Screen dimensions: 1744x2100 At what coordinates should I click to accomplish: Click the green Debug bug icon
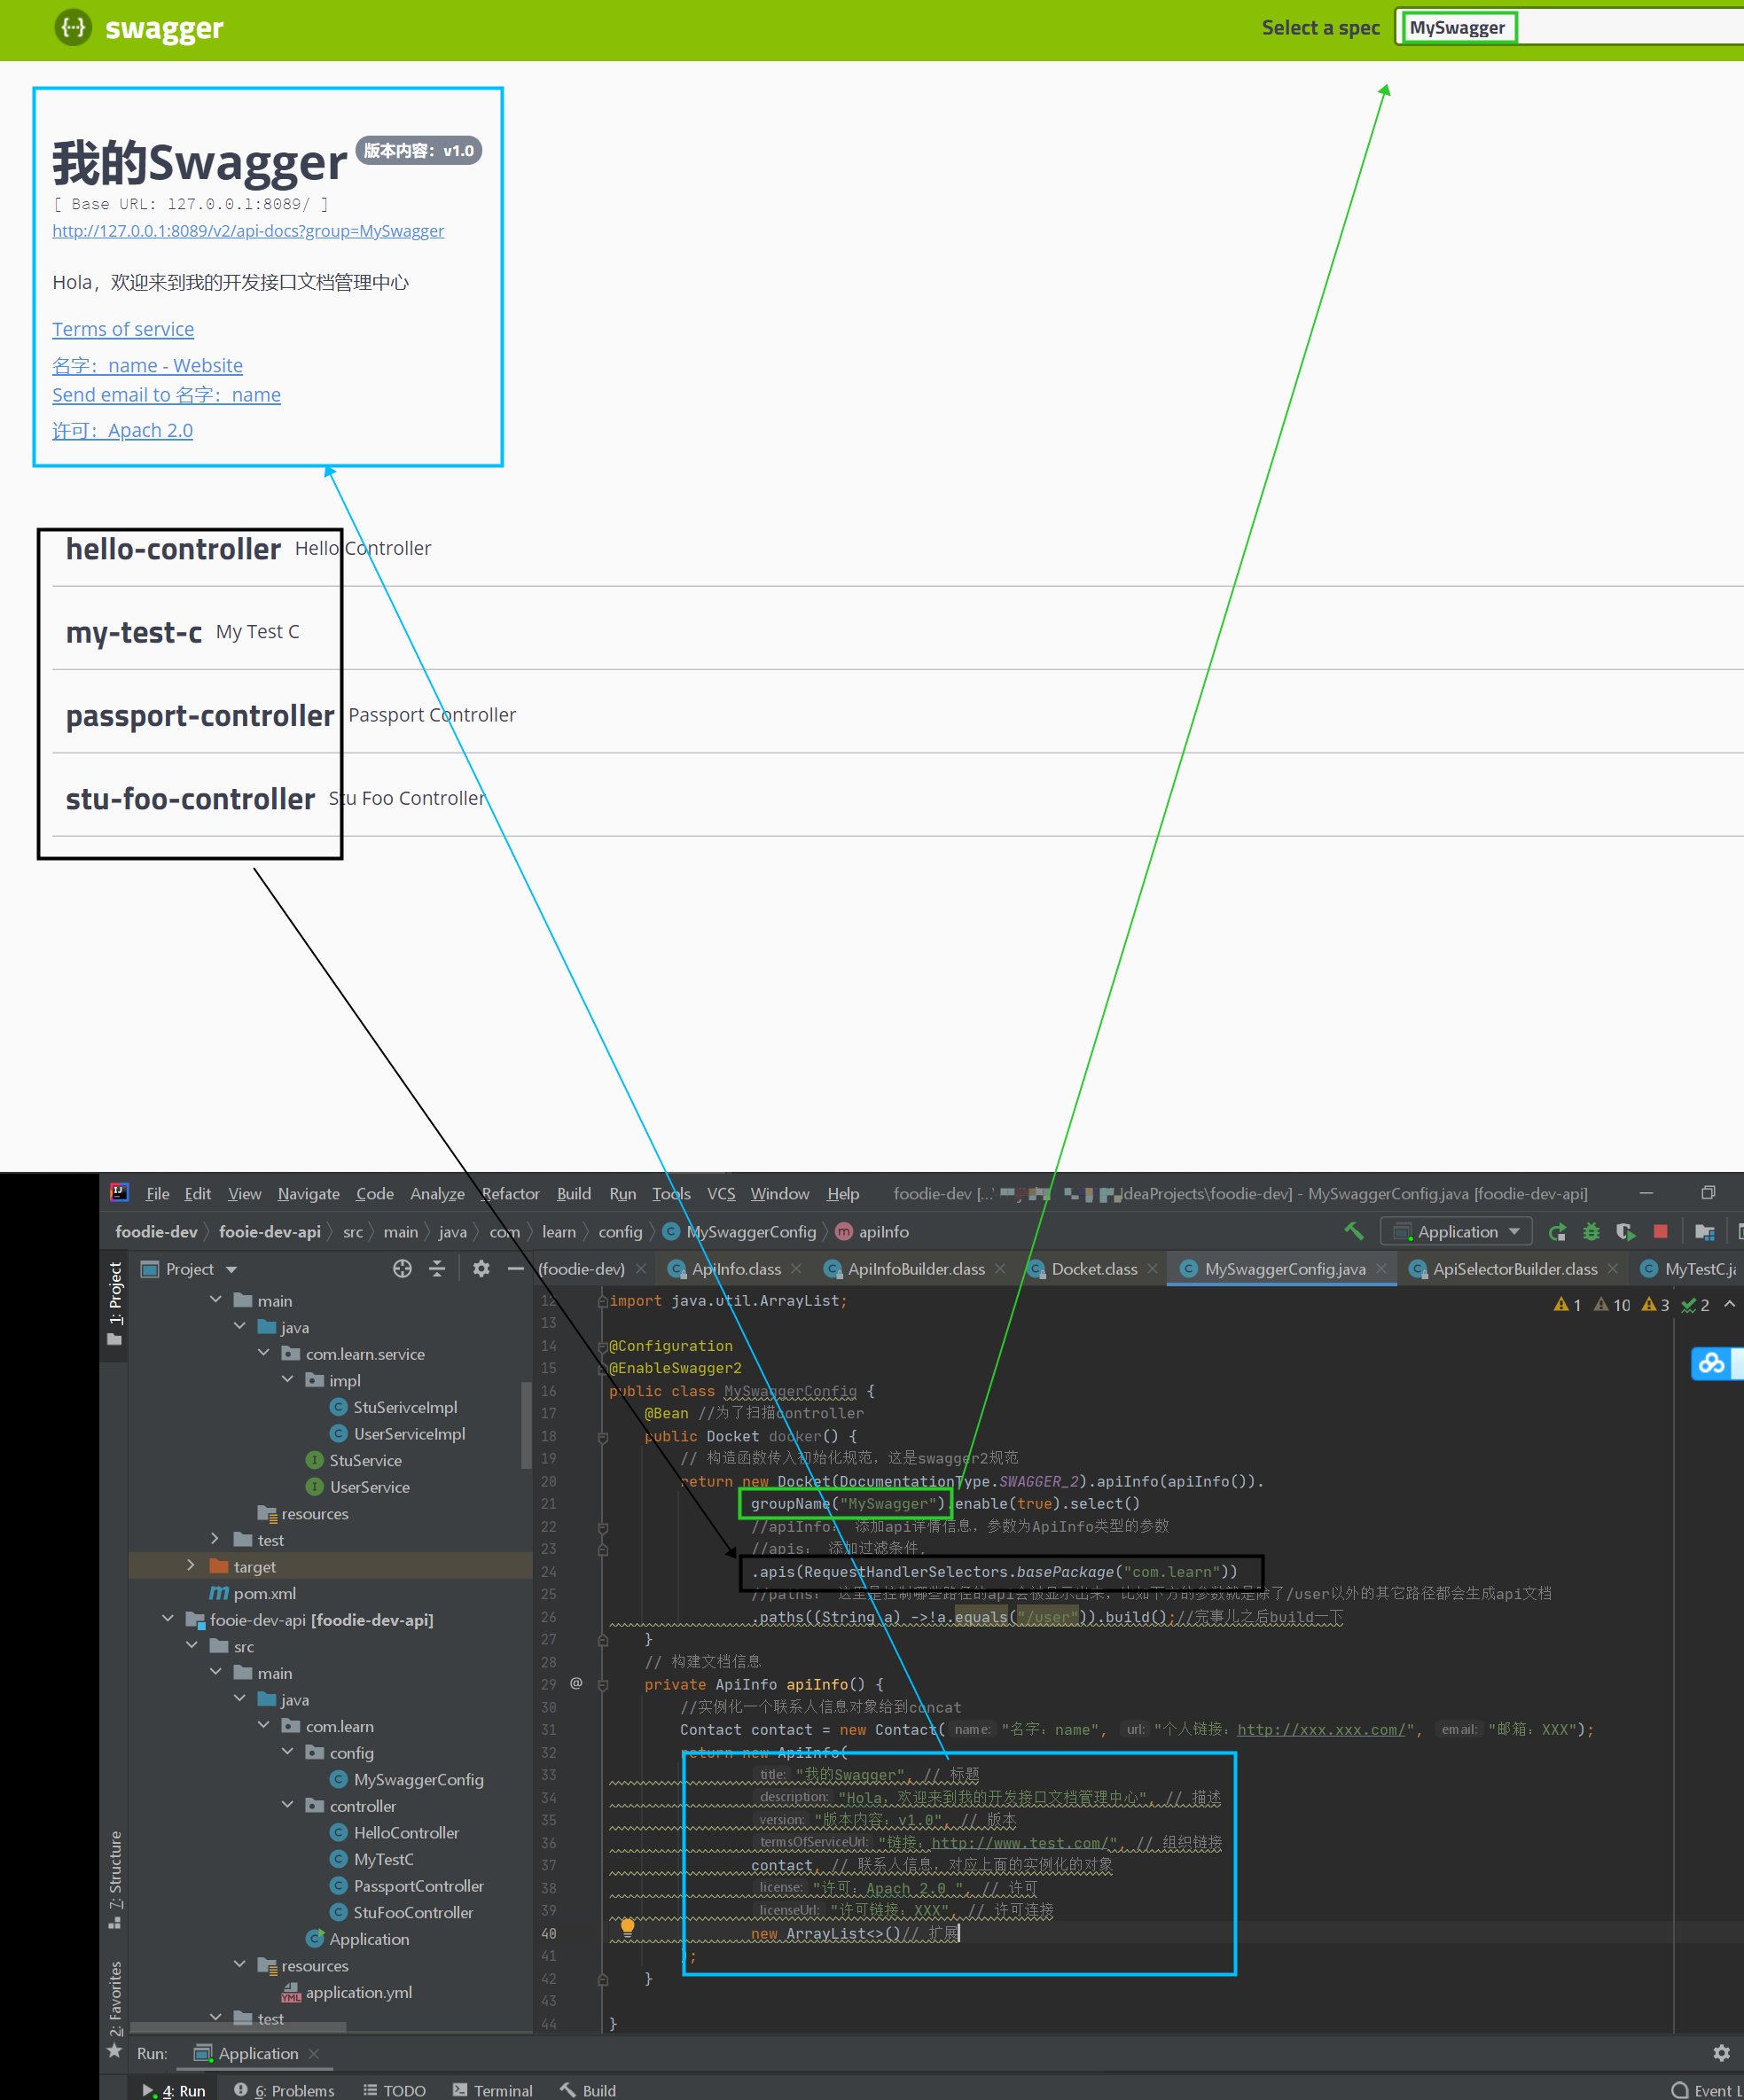pyautogui.click(x=1591, y=1232)
